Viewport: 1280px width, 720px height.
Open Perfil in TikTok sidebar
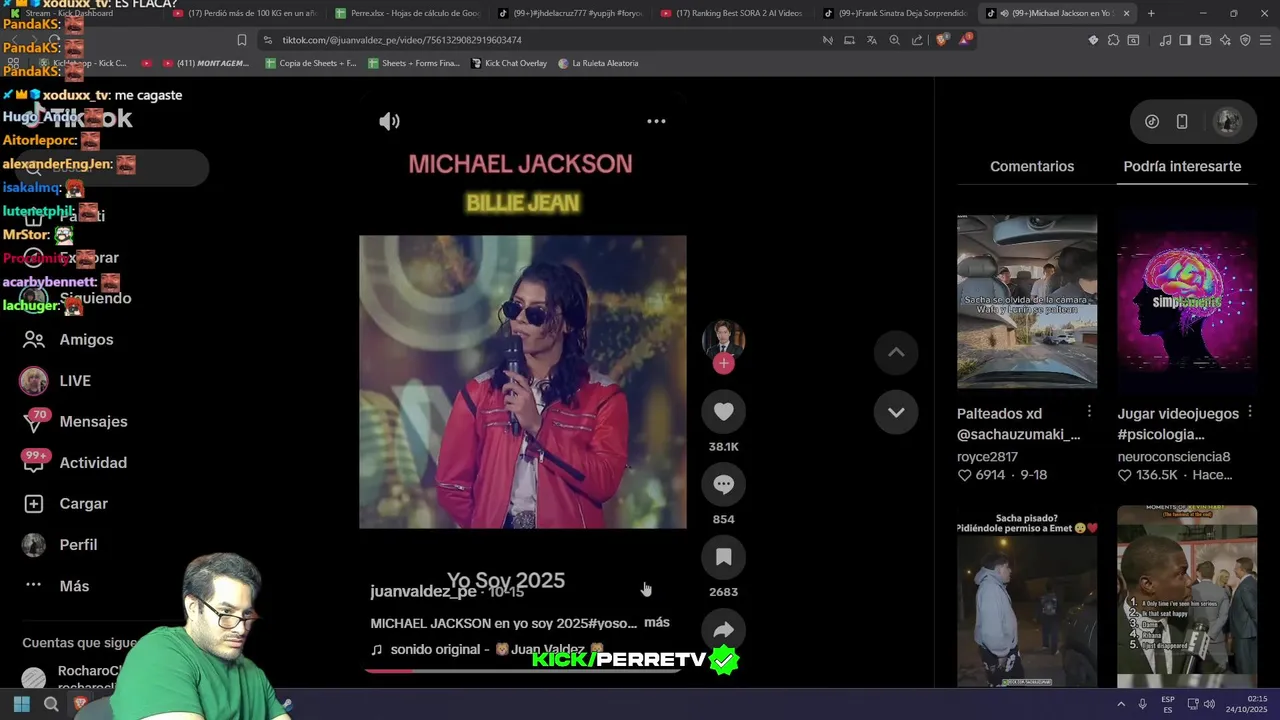tap(60, 545)
